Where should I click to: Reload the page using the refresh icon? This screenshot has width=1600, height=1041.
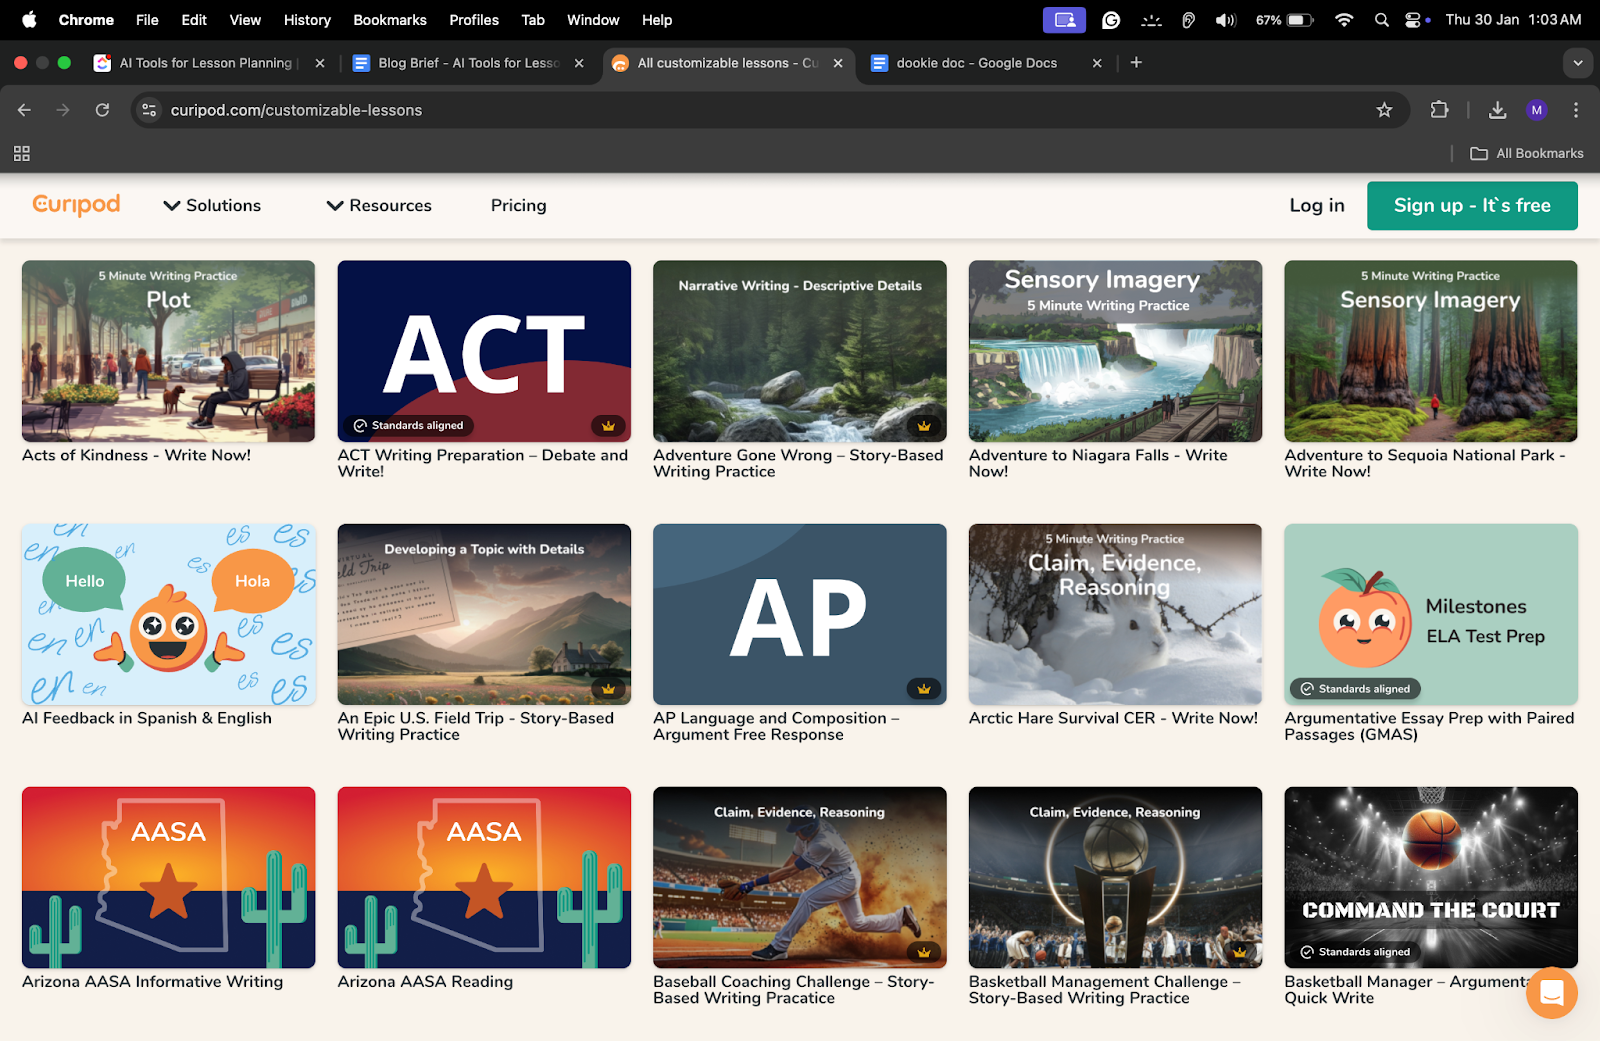[102, 110]
